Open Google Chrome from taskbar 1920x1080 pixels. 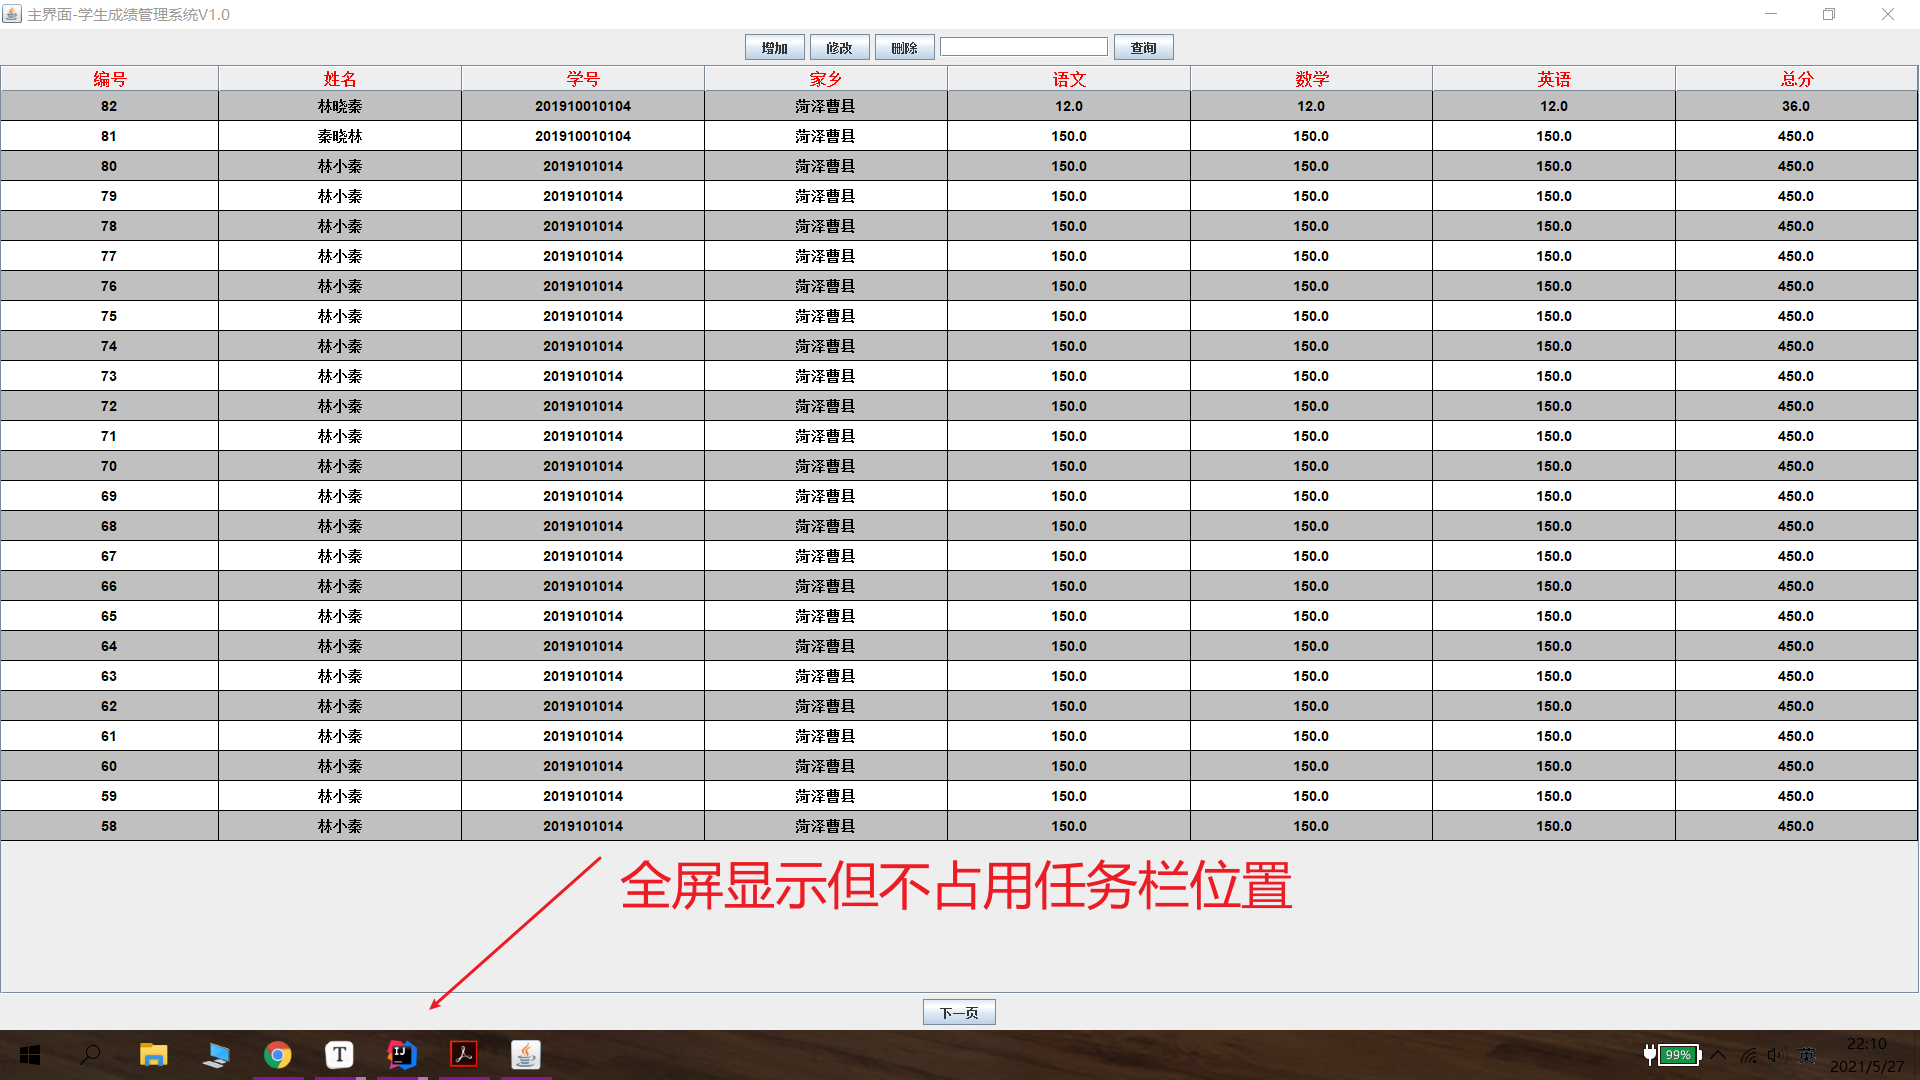[277, 1055]
